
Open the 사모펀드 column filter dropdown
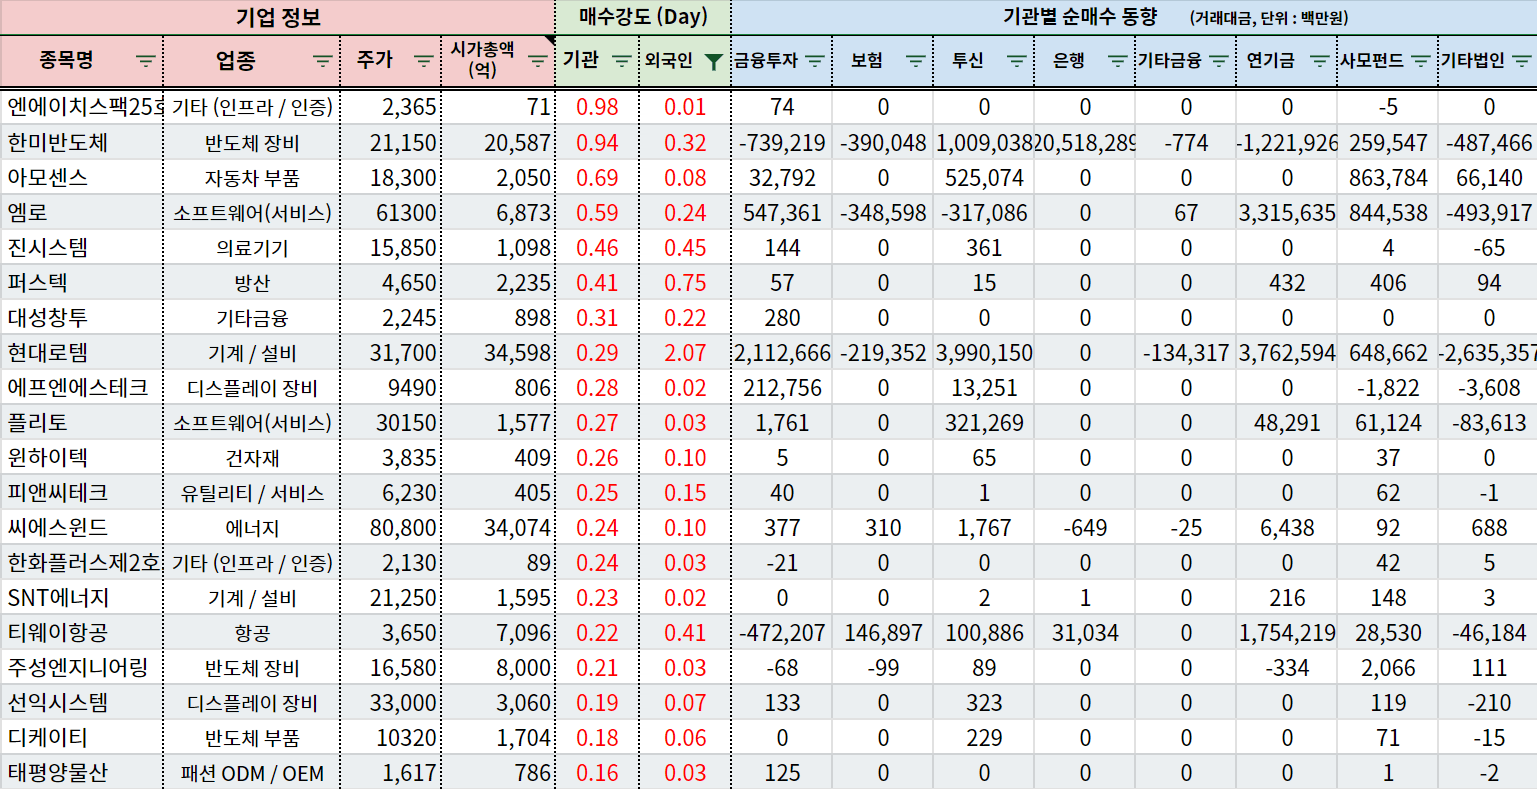[x=1420, y=61]
